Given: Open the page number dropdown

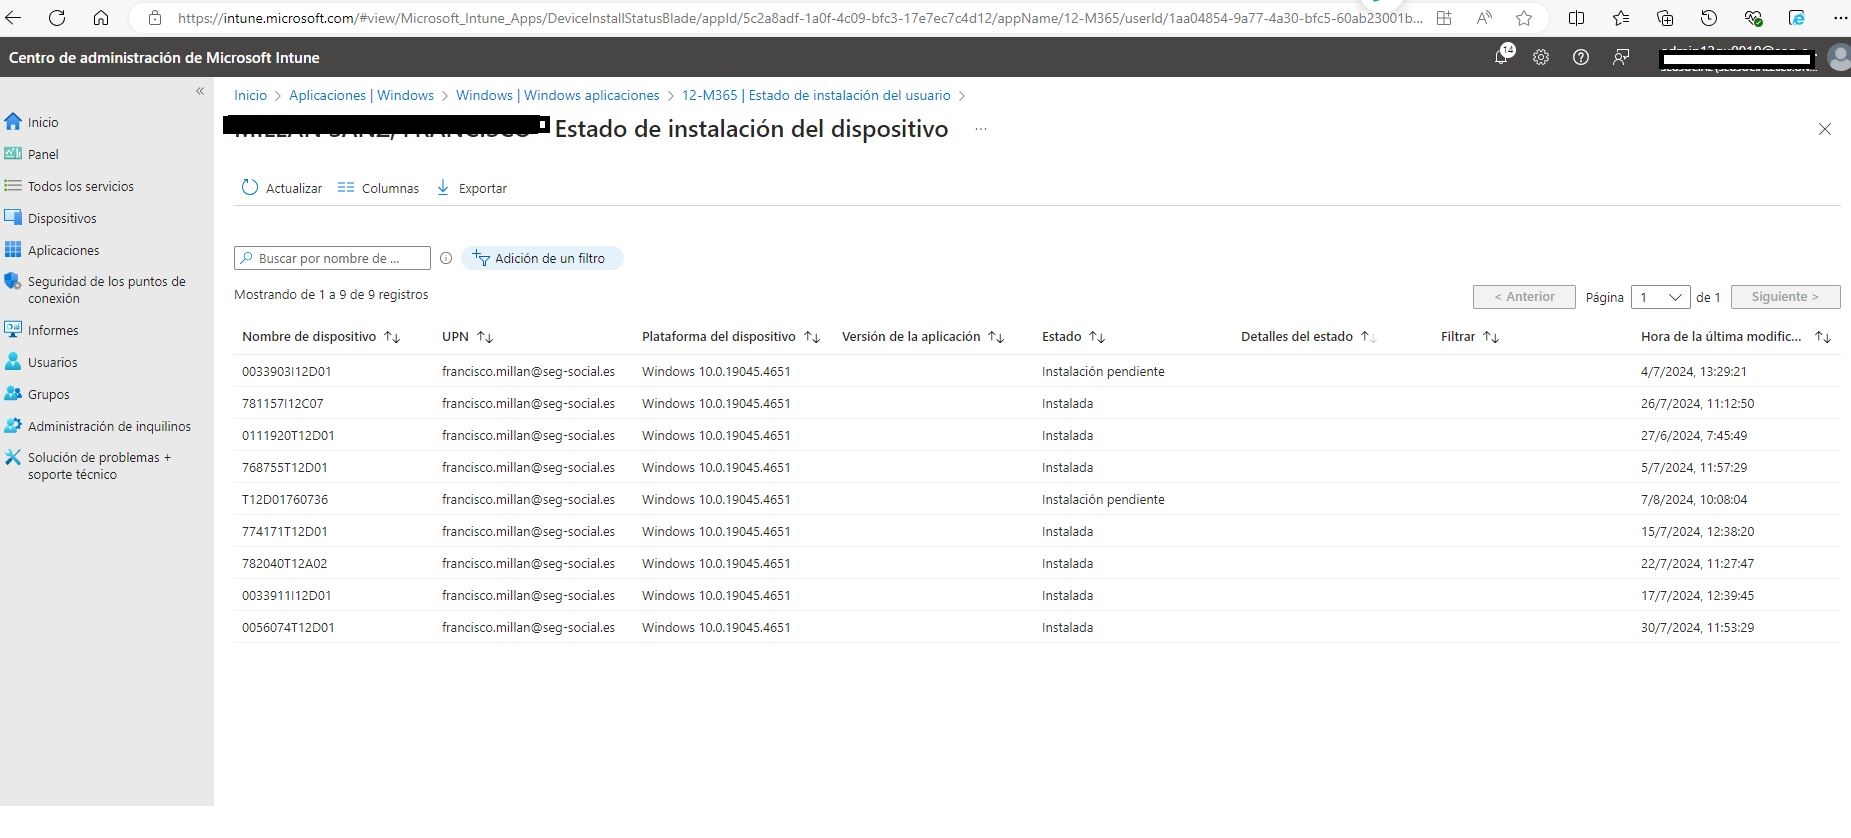Looking at the screenshot, I should tap(1660, 297).
